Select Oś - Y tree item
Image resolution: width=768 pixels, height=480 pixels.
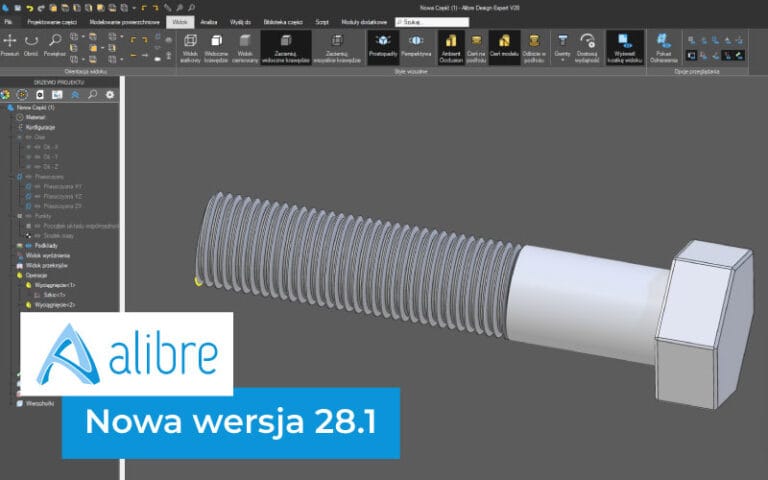click(50, 157)
